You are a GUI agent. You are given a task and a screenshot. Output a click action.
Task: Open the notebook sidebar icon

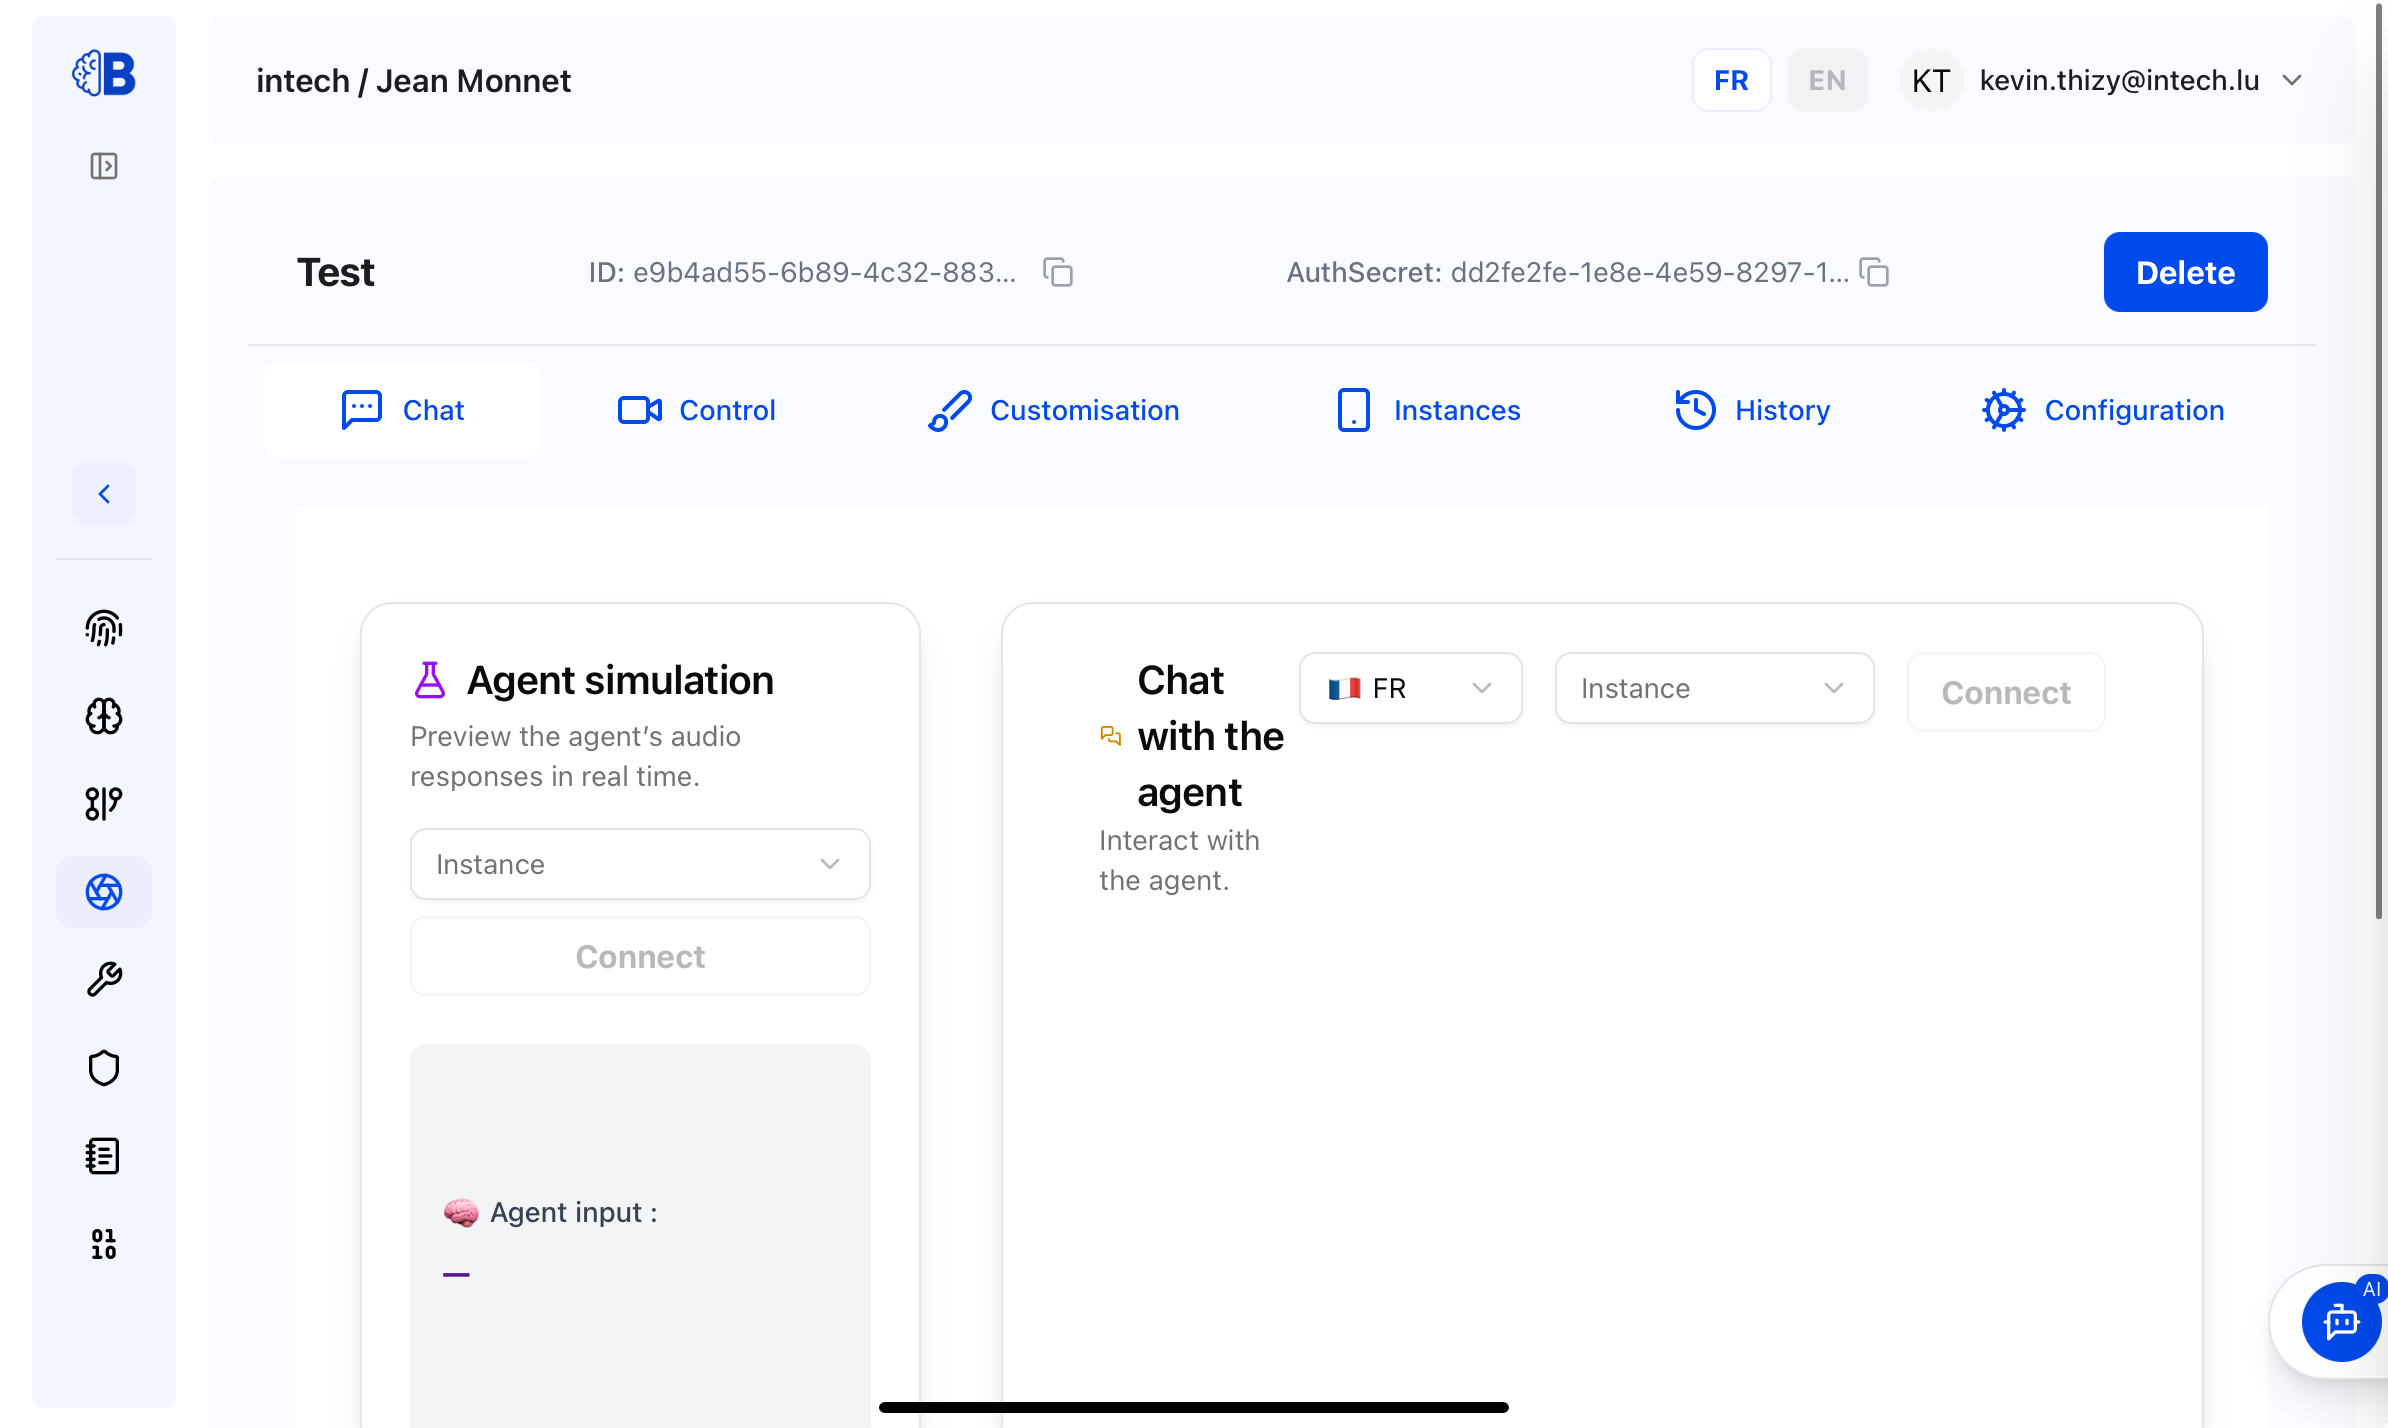click(104, 1156)
